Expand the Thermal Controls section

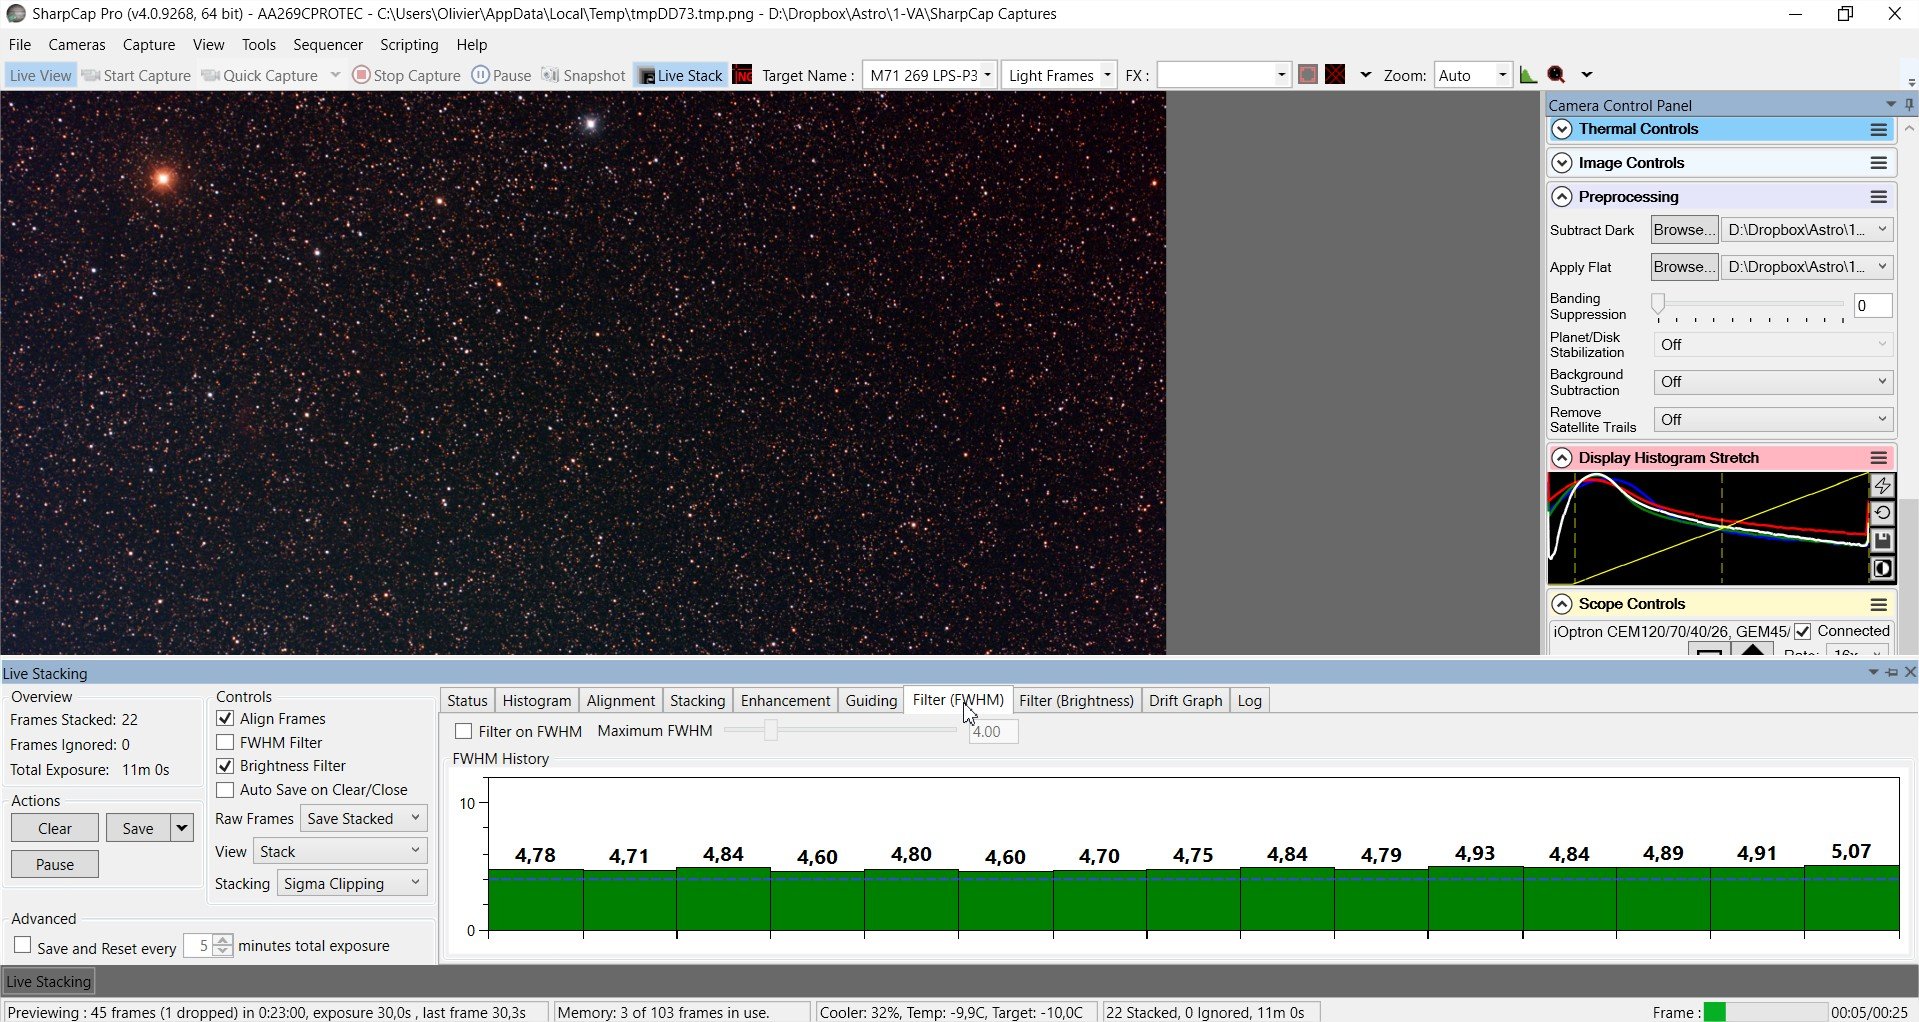(x=1562, y=130)
